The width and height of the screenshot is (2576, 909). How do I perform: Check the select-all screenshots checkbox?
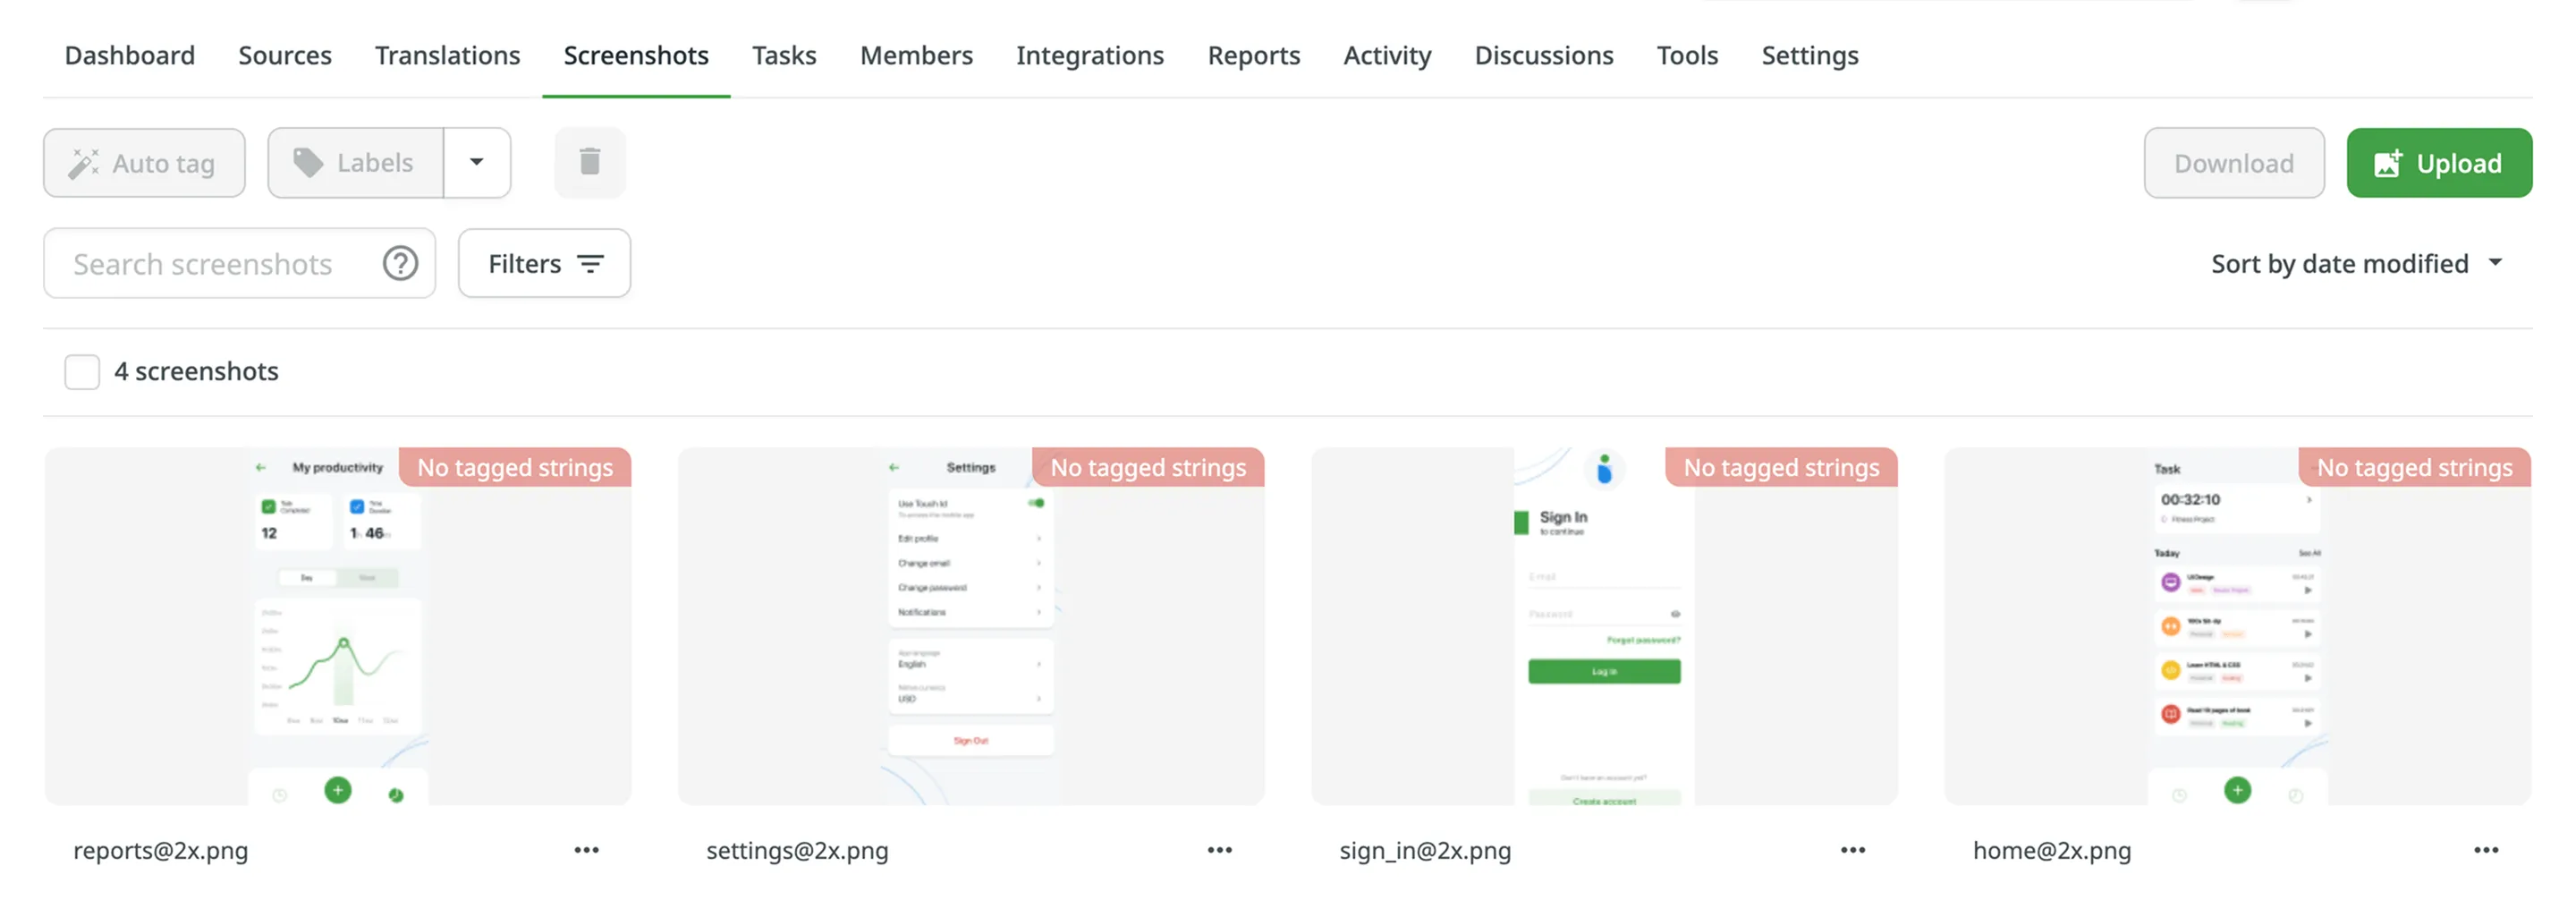click(81, 371)
